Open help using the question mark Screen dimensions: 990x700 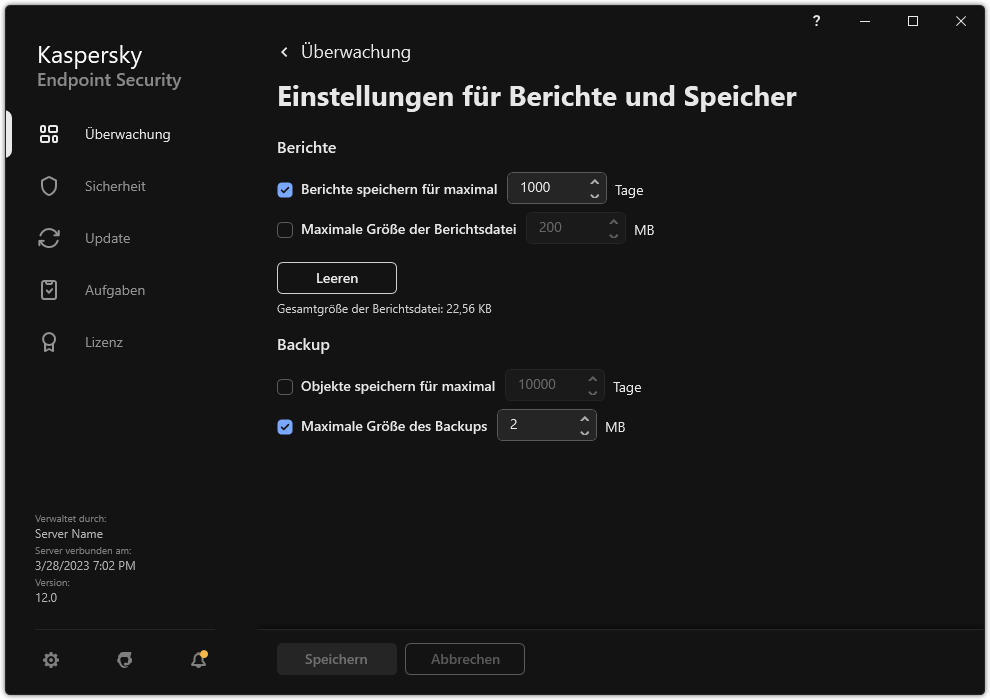click(816, 21)
